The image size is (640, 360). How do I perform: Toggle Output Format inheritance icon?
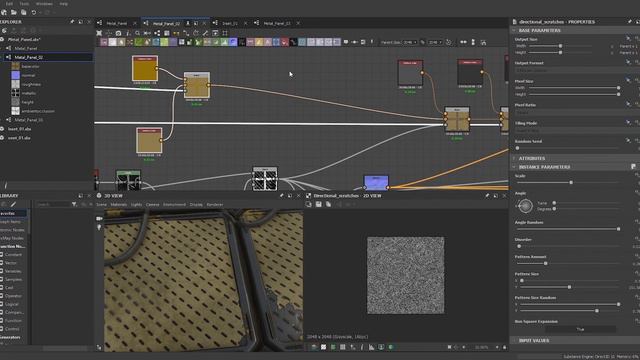click(x=628, y=62)
